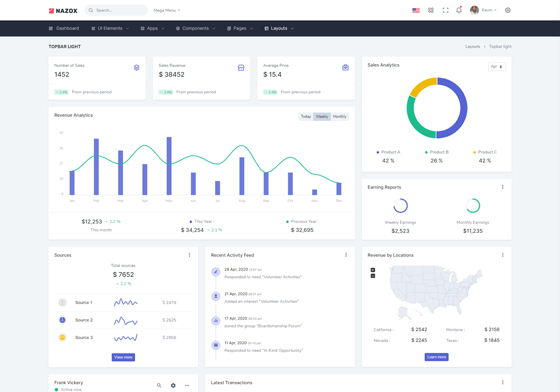
Task: Click the 28 Apr activity icon
Action: tap(215, 272)
